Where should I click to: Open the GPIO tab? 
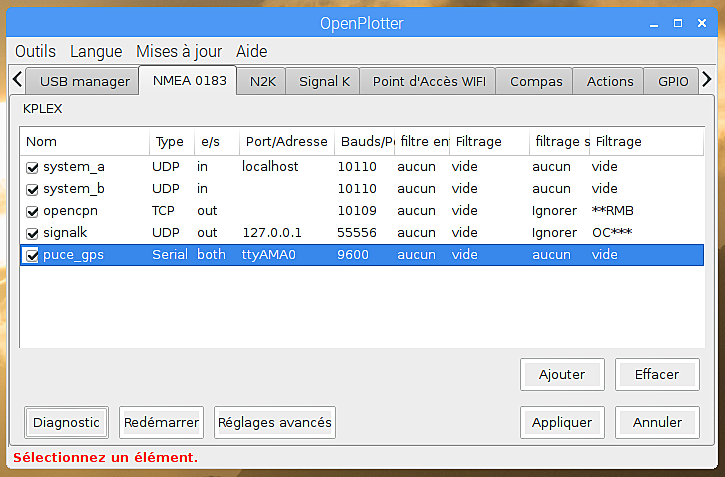pos(672,81)
